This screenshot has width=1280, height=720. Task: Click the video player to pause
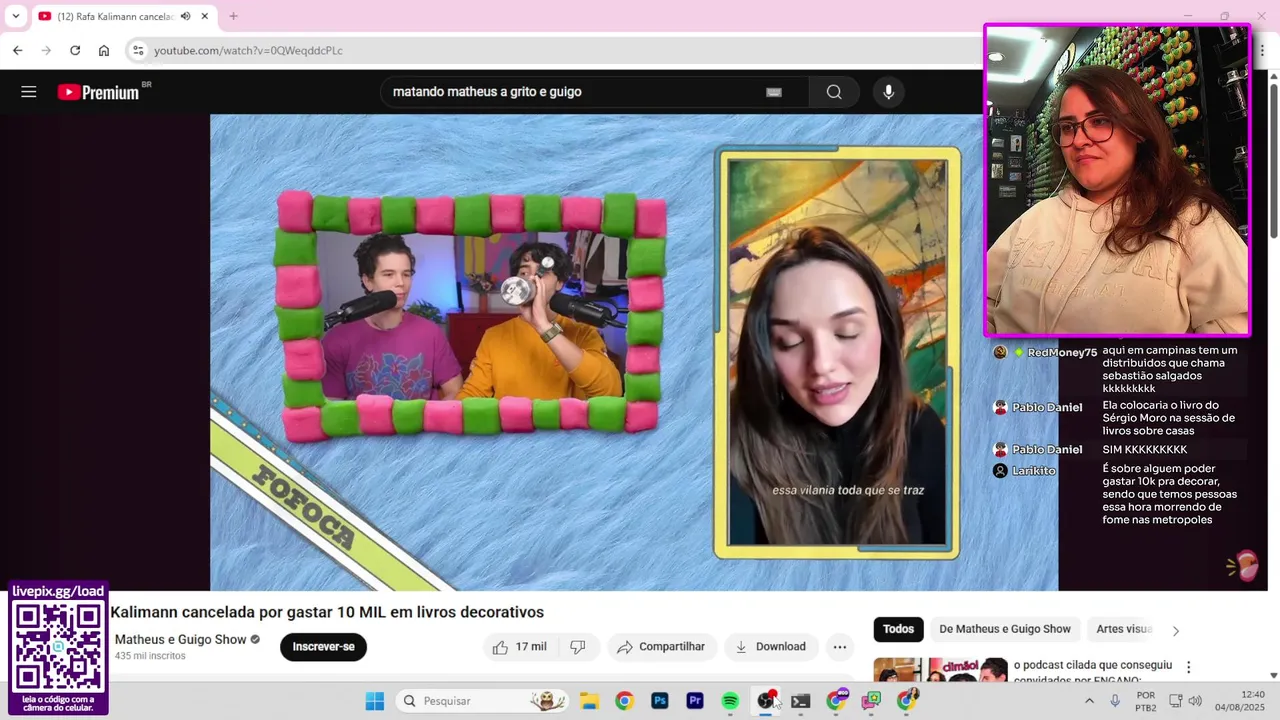point(634,352)
